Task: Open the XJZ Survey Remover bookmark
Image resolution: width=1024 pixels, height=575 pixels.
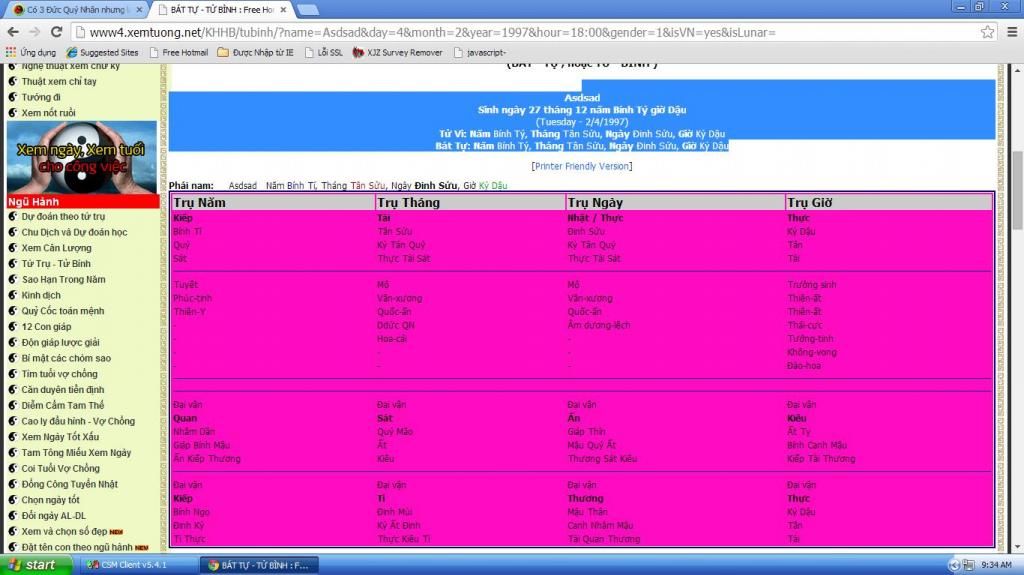Action: 398,52
